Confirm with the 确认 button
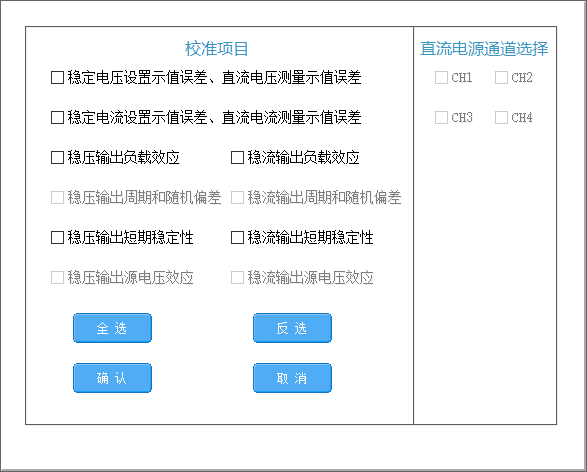The width and height of the screenshot is (587, 472). click(x=112, y=378)
